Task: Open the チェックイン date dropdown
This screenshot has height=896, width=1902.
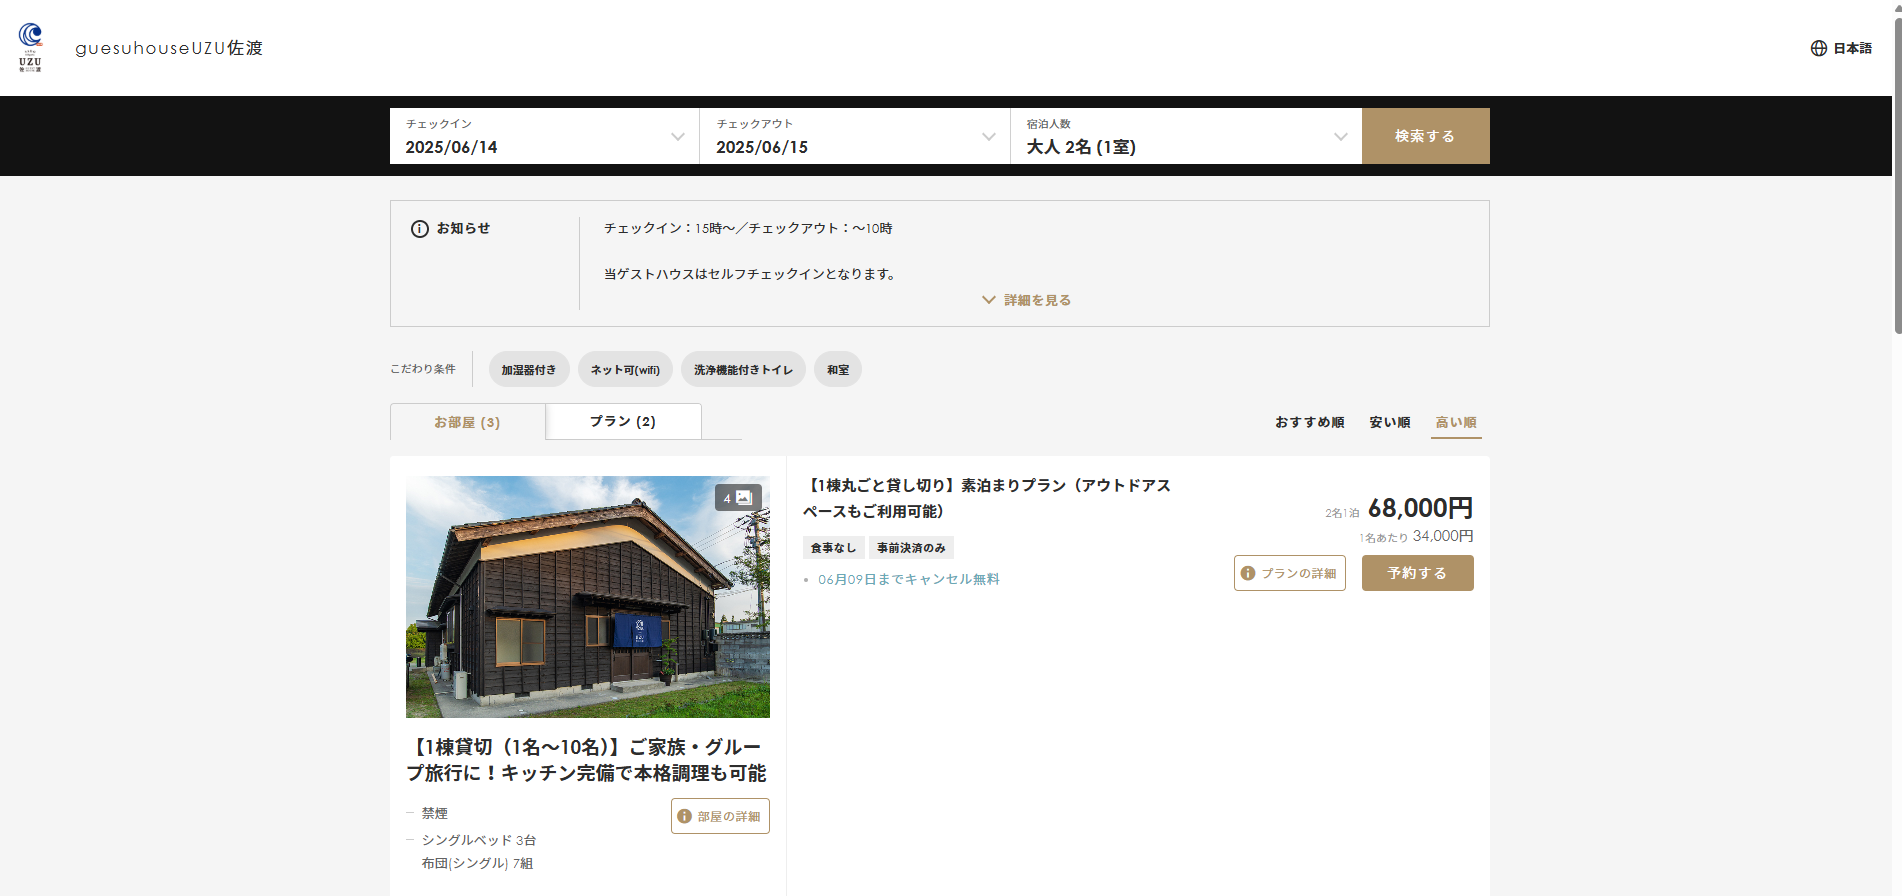Action: point(544,136)
